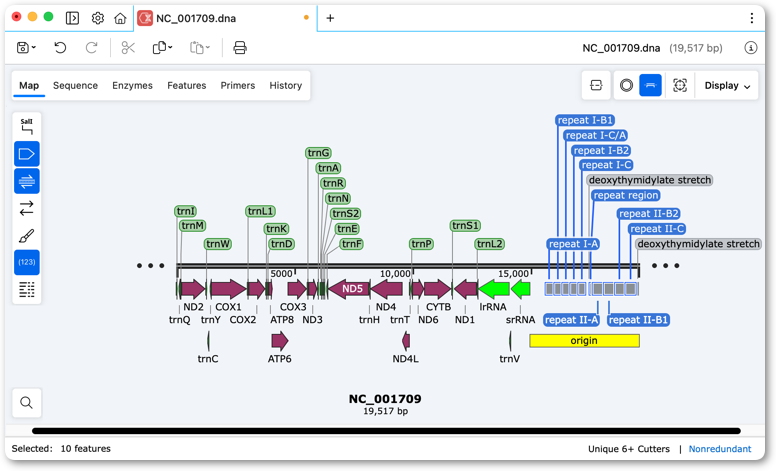Click the trnW feature label
Viewport: 776px width, 471px height.
[x=218, y=244]
